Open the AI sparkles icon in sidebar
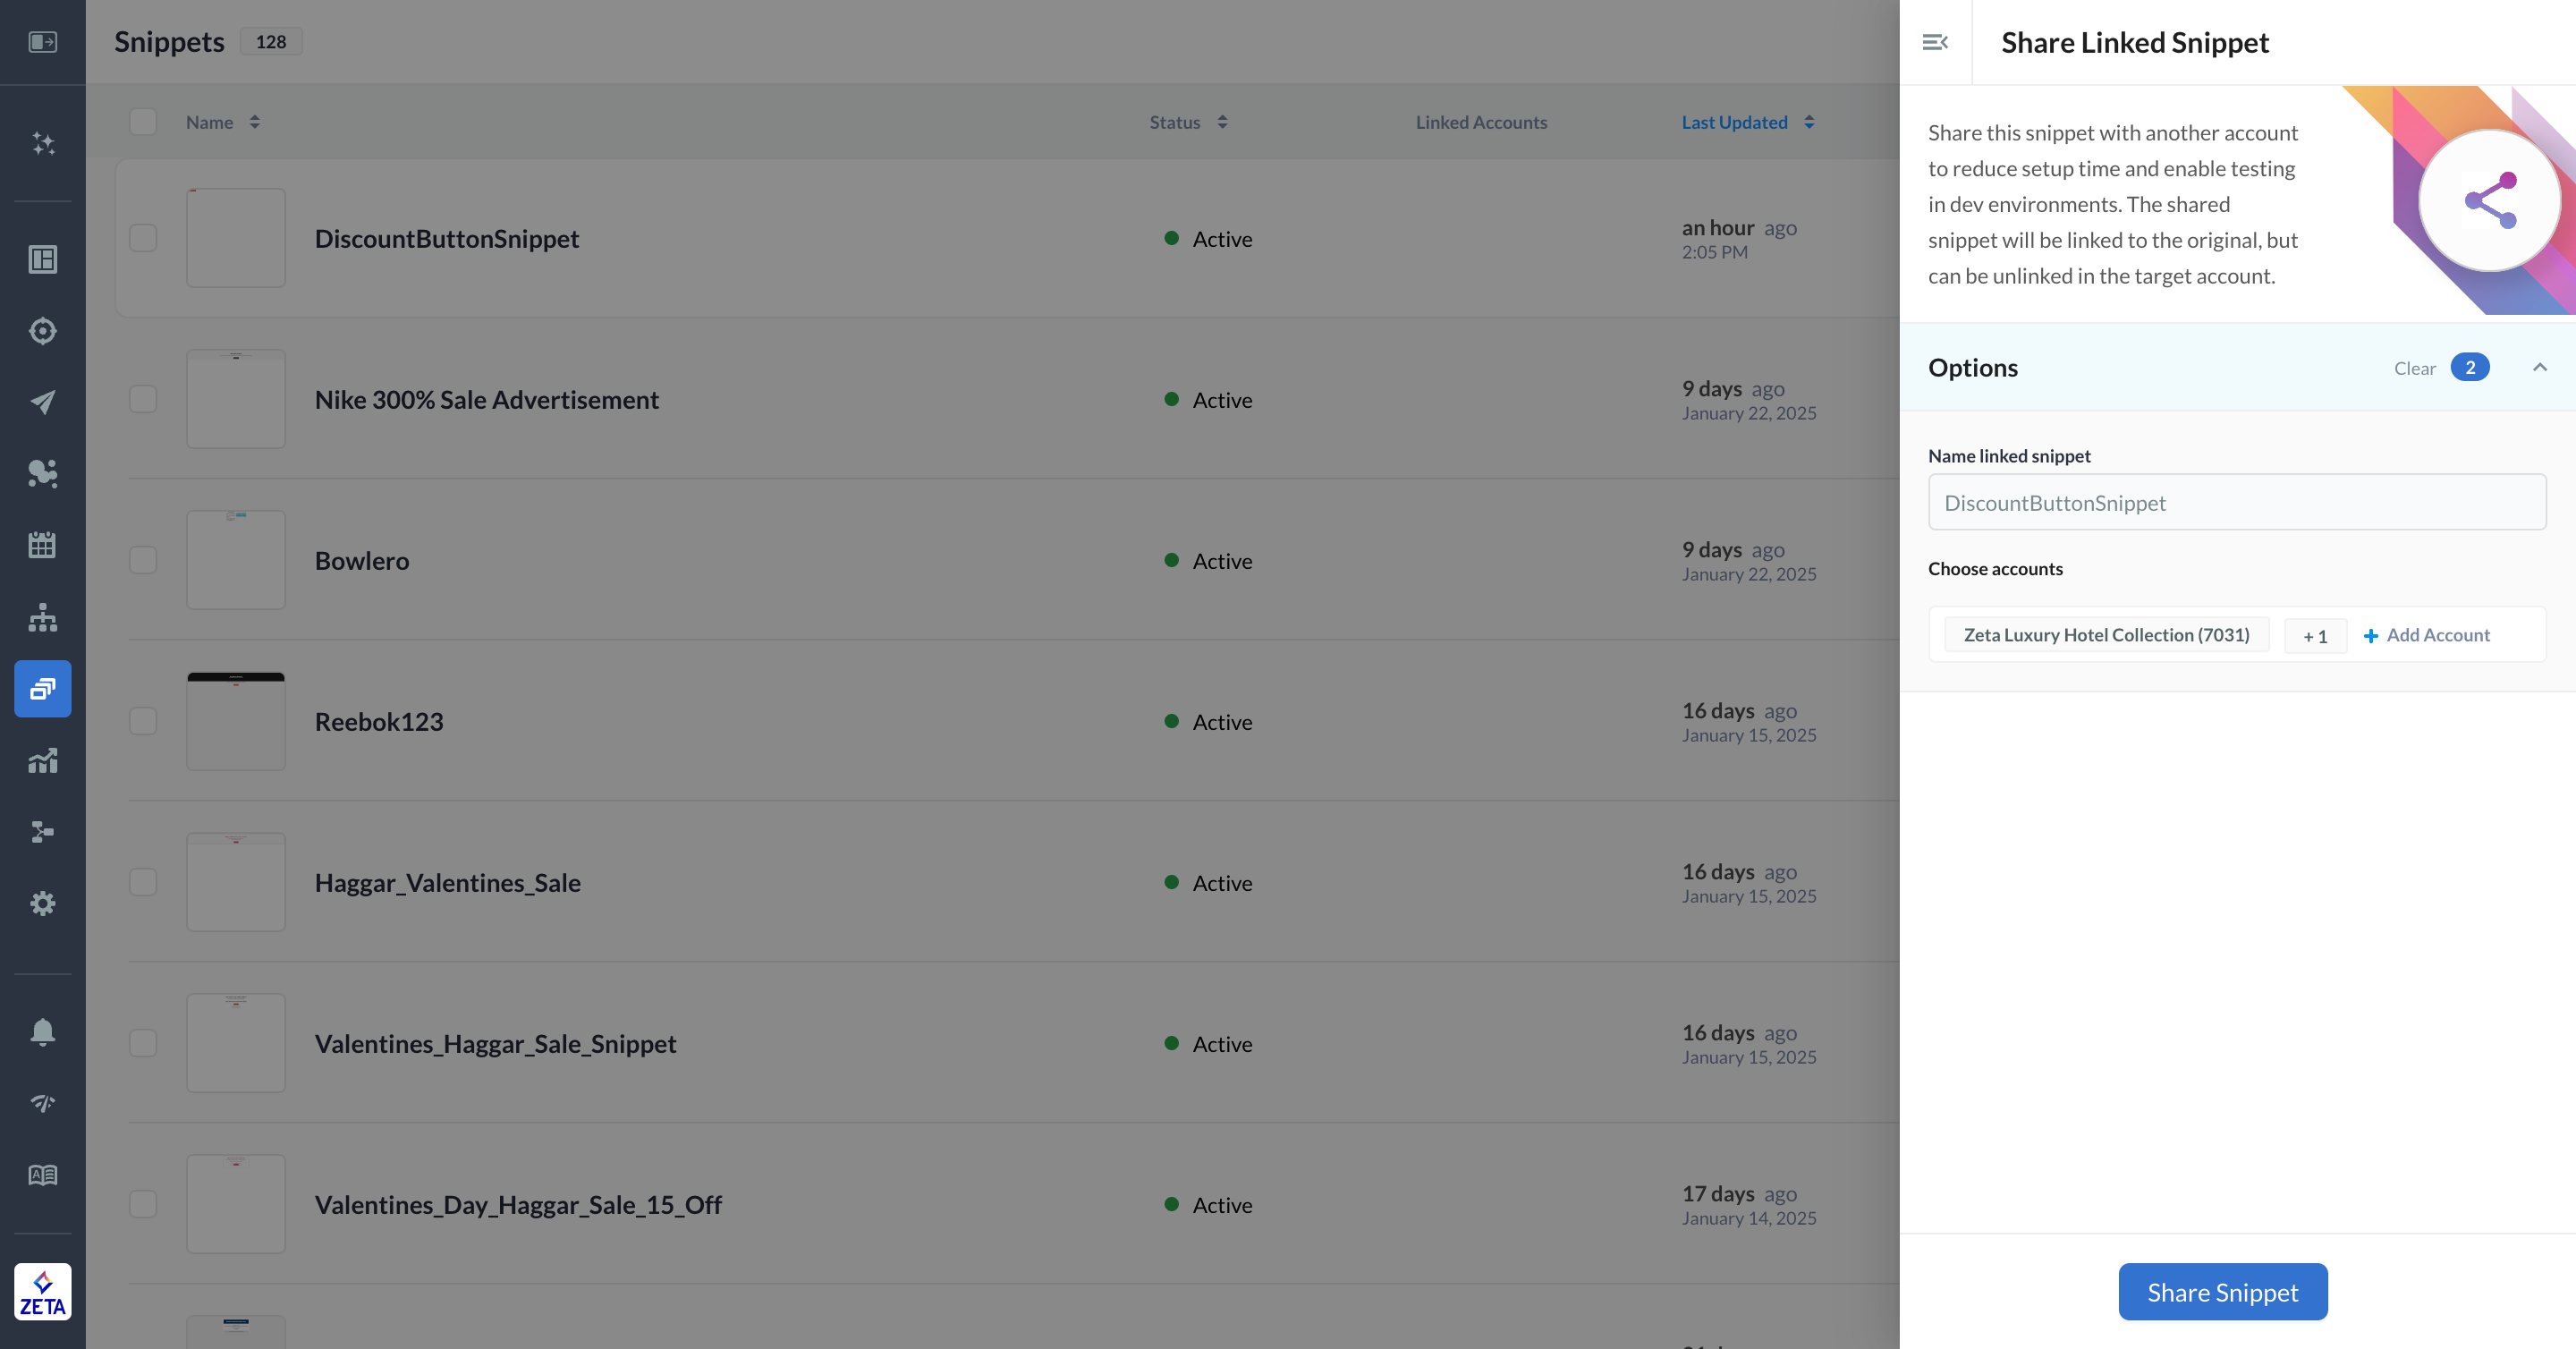The image size is (2576, 1349). [42, 143]
